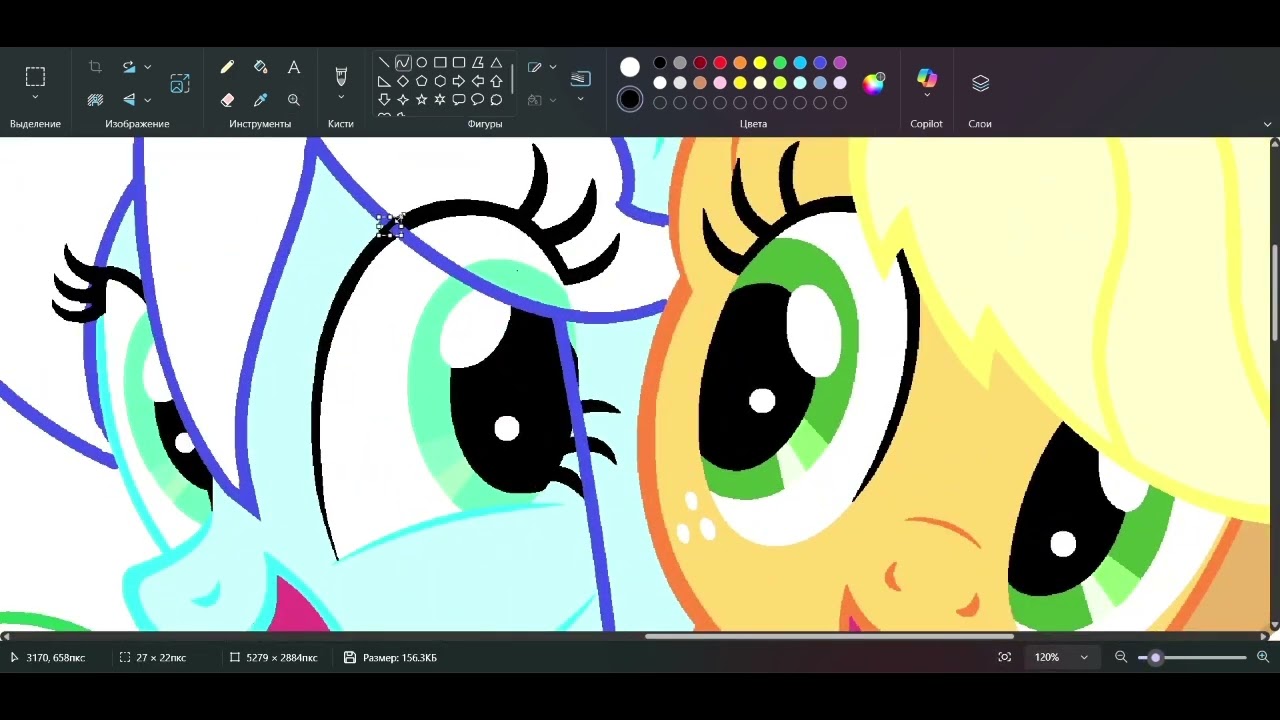Choose the Five-point star shape
The height and width of the screenshot is (720, 1280).
point(421,99)
